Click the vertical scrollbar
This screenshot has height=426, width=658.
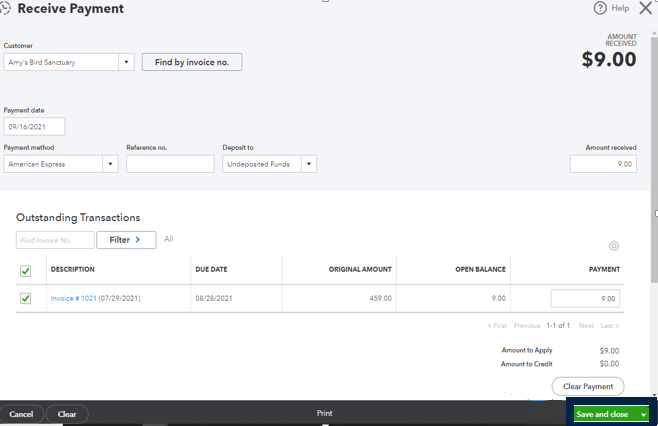pos(654,159)
